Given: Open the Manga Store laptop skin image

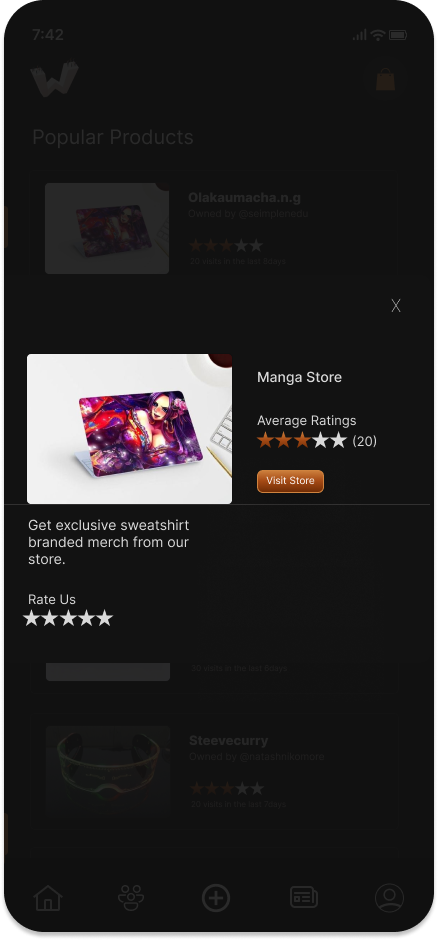Looking at the screenshot, I should click(x=129, y=429).
